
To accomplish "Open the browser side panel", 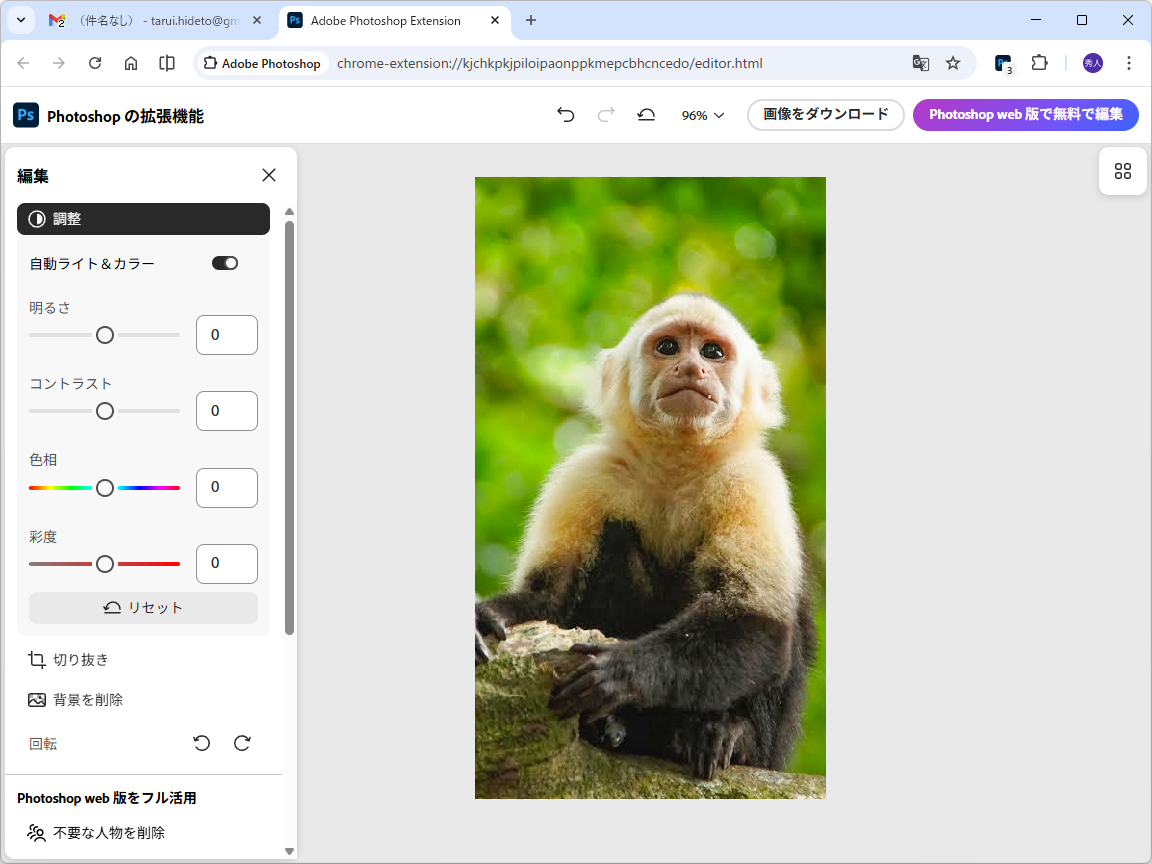I will click(x=167, y=63).
